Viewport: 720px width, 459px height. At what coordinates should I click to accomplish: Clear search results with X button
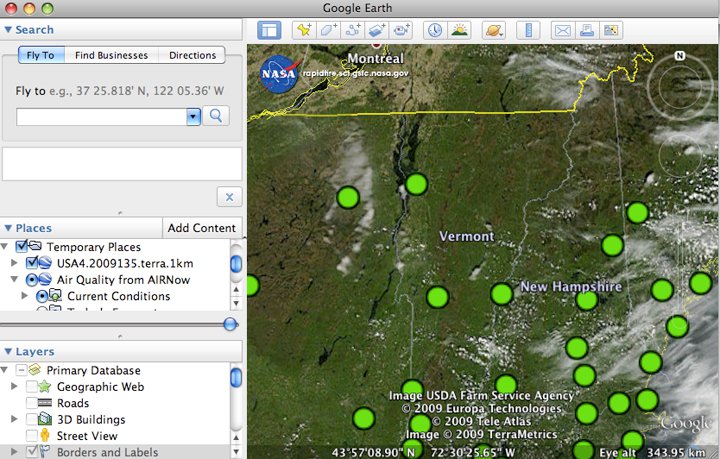(229, 197)
